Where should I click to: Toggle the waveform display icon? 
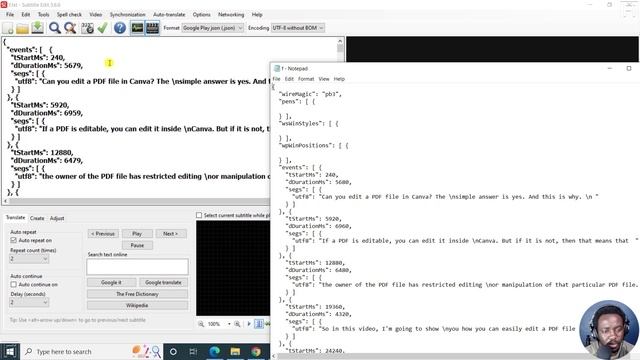137,28
